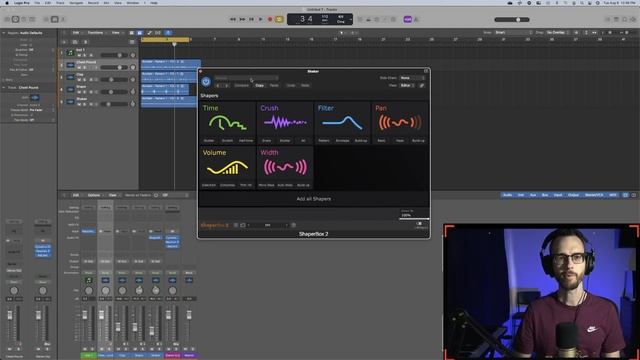Toggle the Master/VCA mixer filter button
The height and width of the screenshot is (360, 640).
click(x=594, y=195)
